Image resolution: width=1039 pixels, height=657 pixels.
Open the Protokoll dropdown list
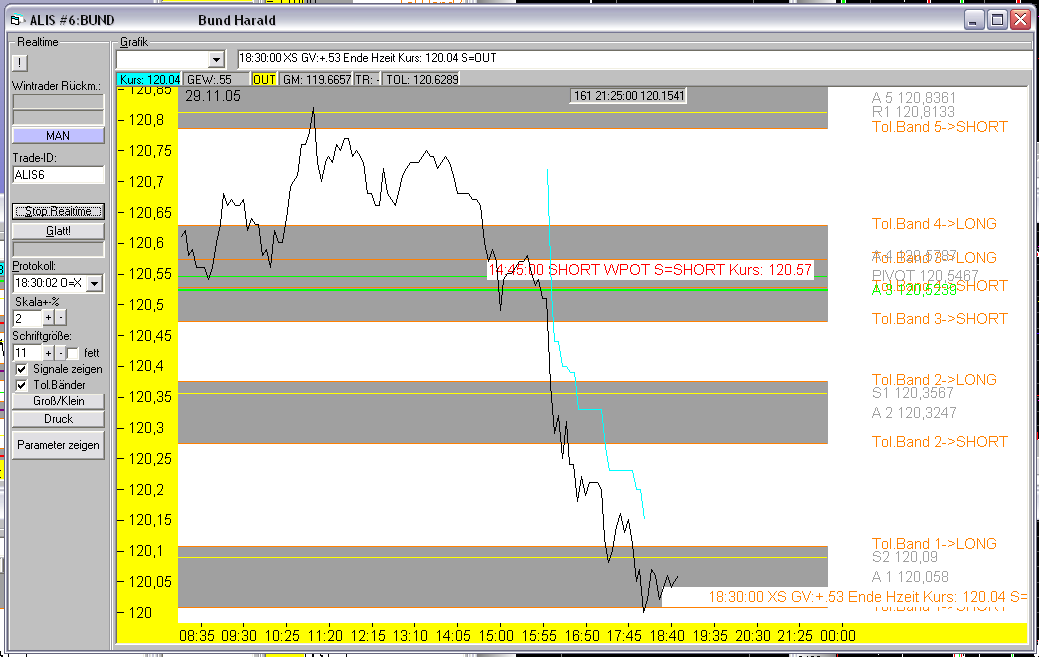(x=95, y=283)
